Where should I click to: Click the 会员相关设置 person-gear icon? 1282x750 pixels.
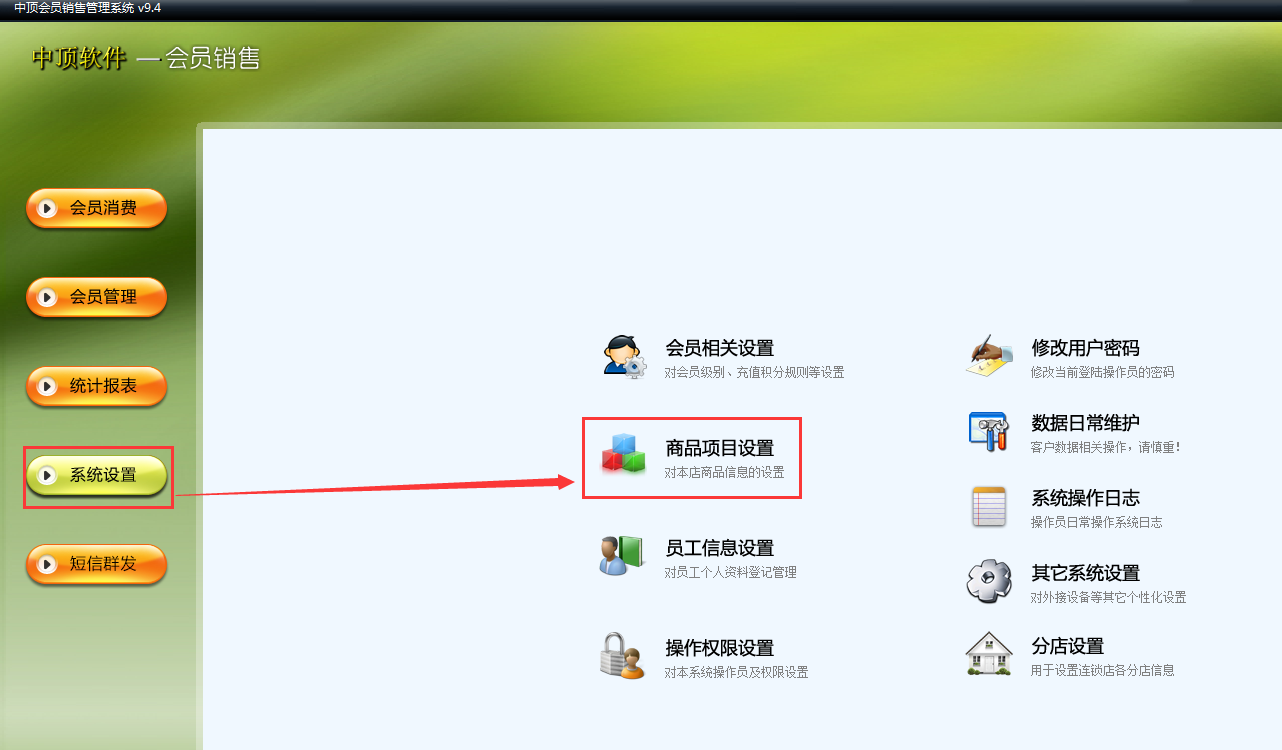625,357
